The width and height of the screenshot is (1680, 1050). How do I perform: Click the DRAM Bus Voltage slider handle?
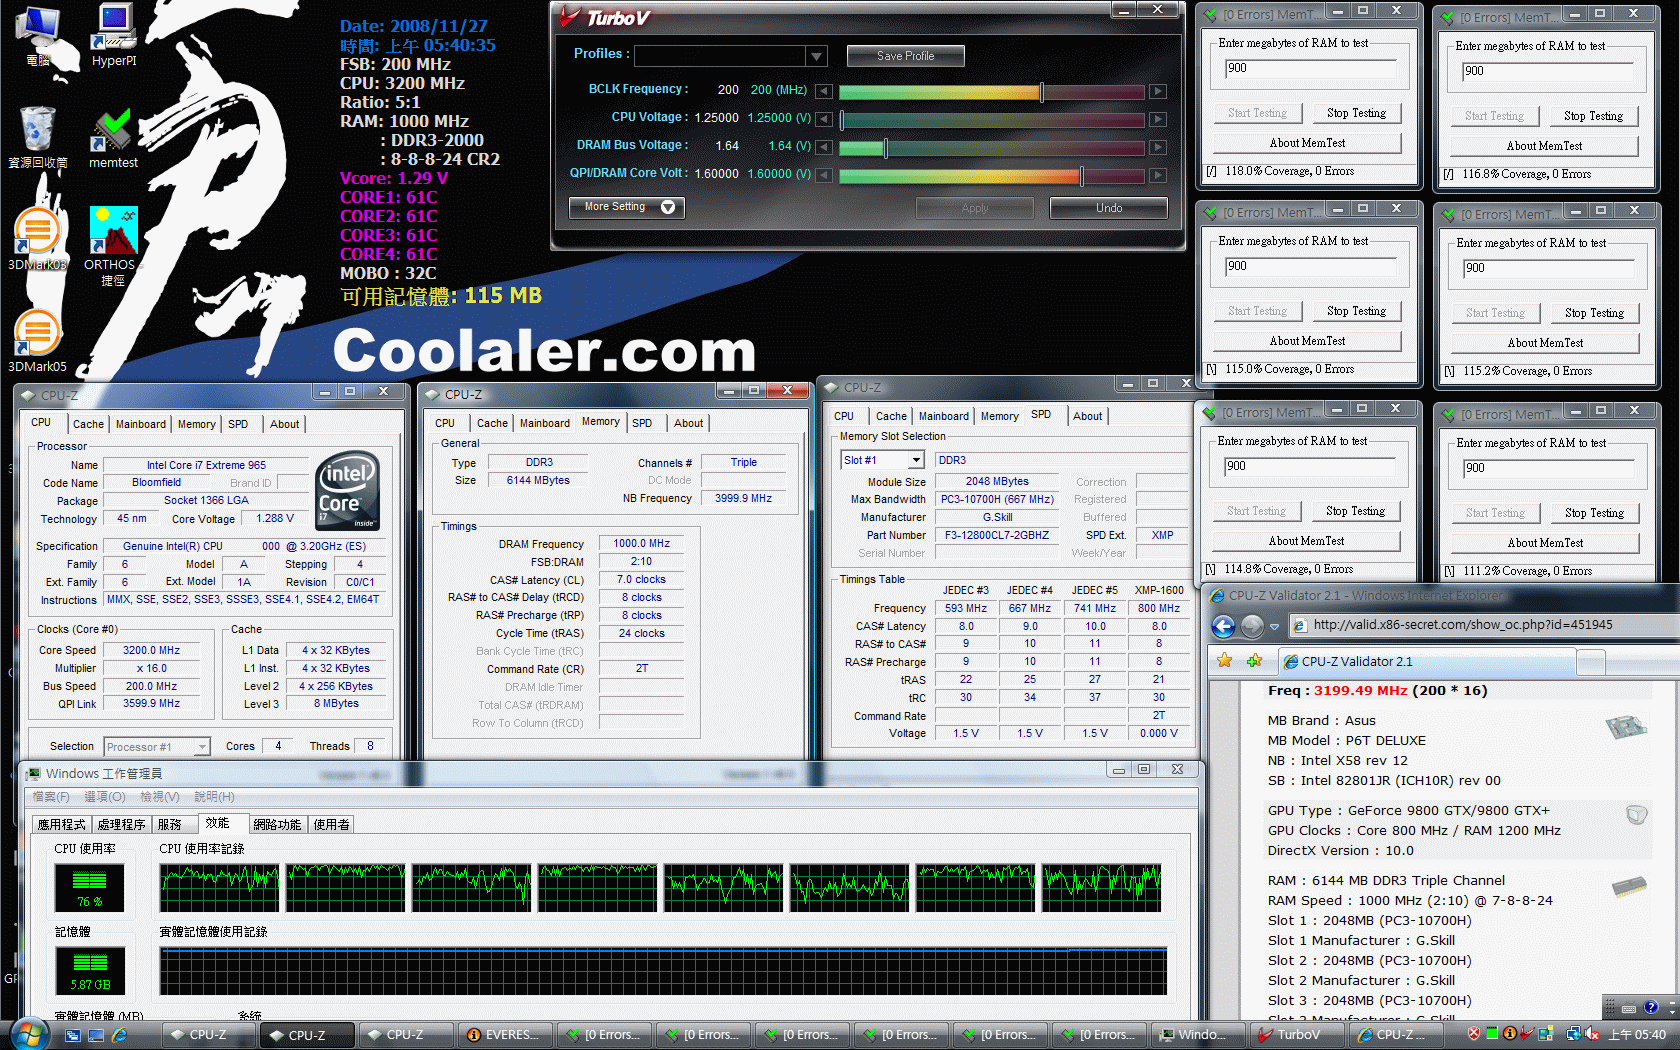point(885,148)
